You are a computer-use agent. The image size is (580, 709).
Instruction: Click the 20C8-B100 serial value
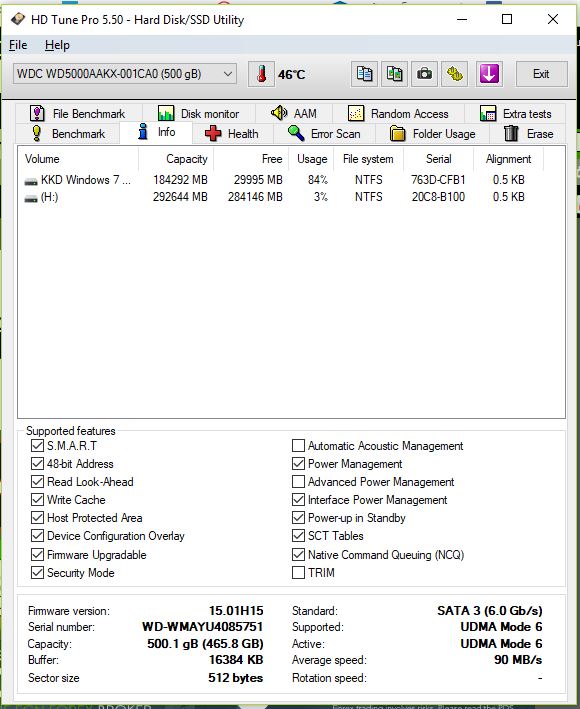438,197
